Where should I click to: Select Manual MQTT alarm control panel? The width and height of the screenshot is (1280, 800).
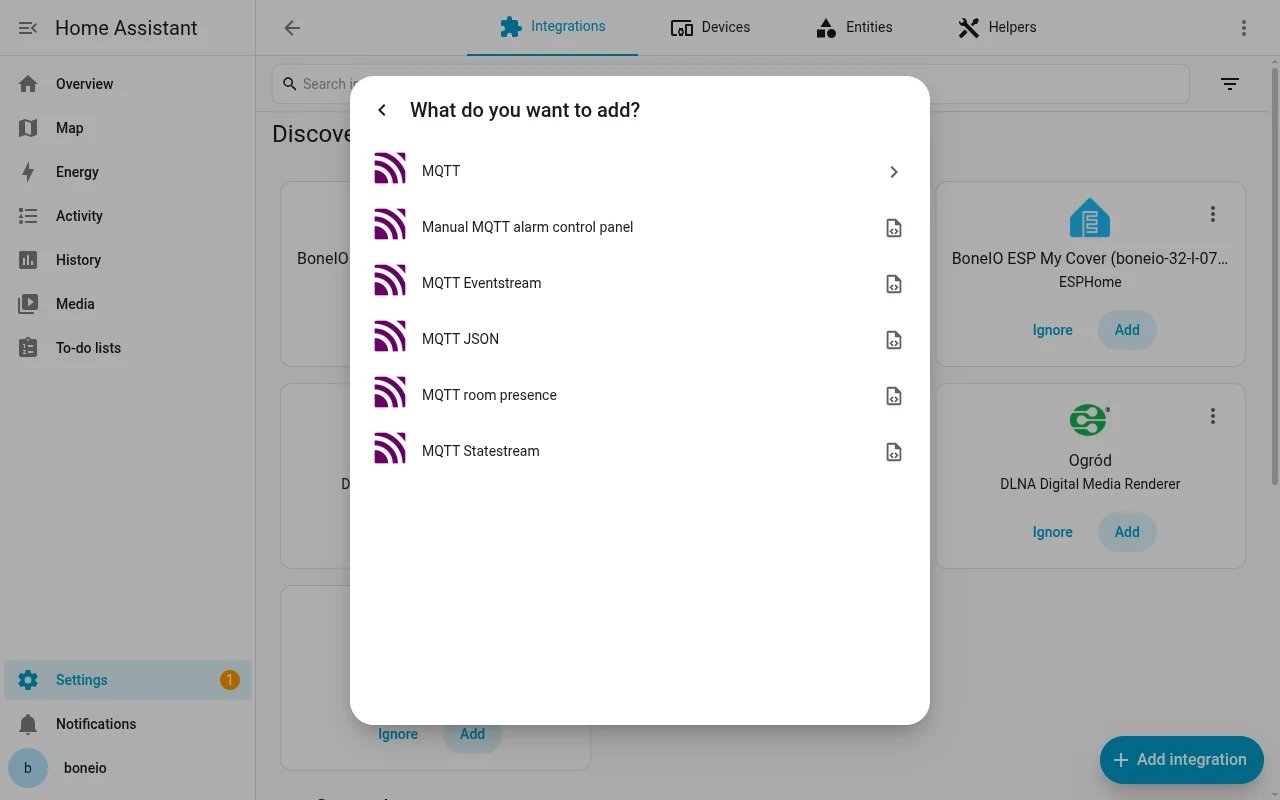point(640,227)
